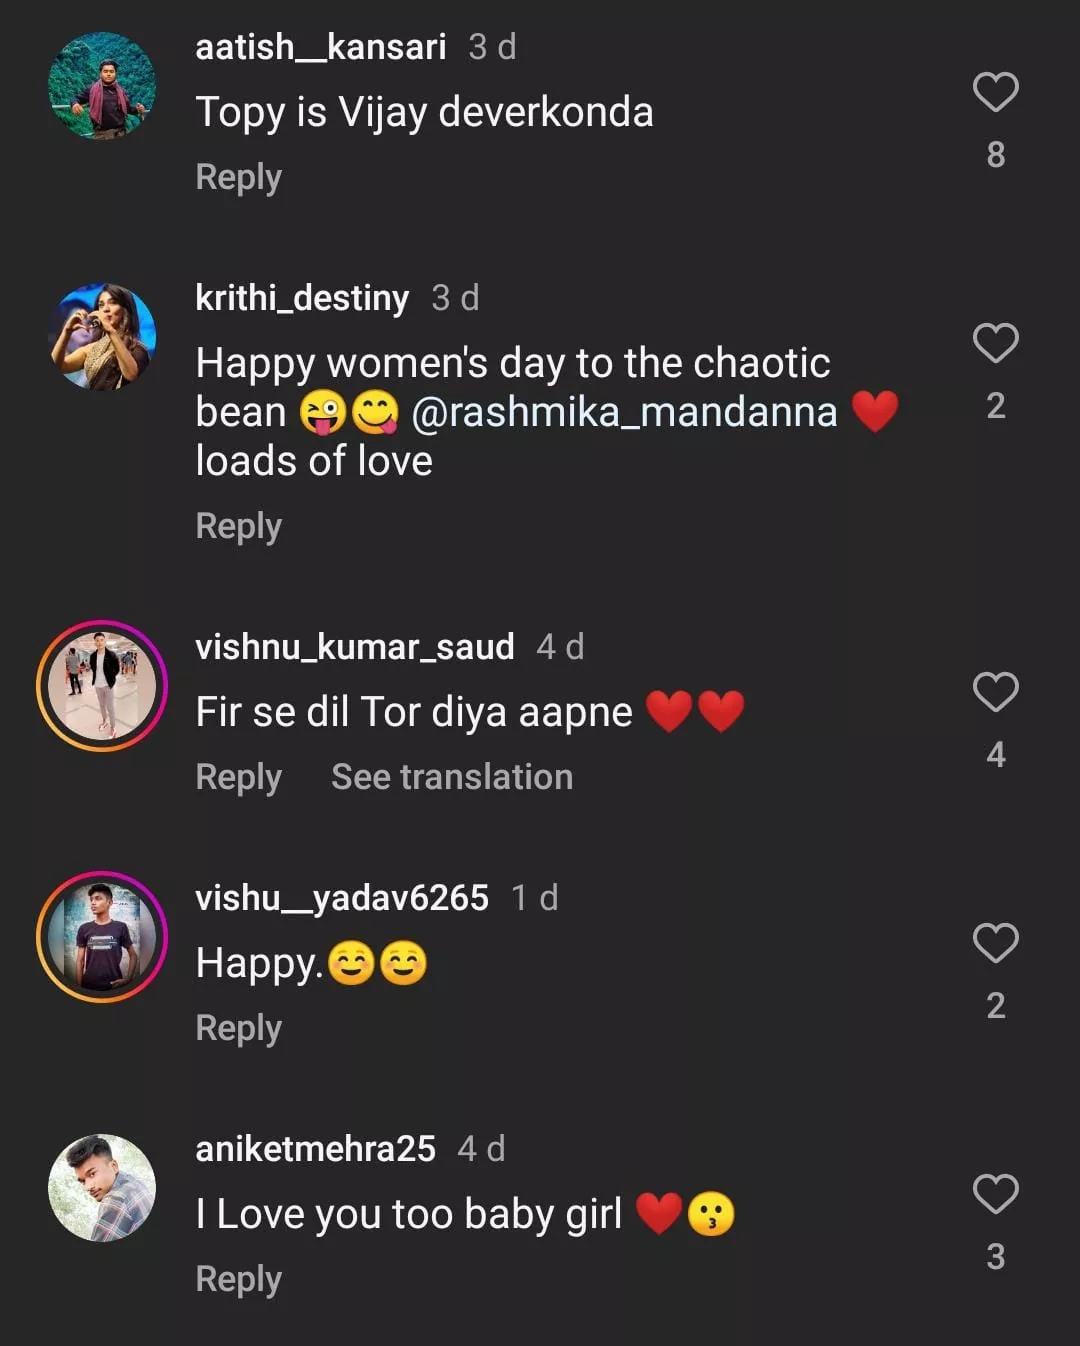The image size is (1080, 1346).
Task: View vishu__yadav6265's story from avatar
Action: tap(102, 937)
